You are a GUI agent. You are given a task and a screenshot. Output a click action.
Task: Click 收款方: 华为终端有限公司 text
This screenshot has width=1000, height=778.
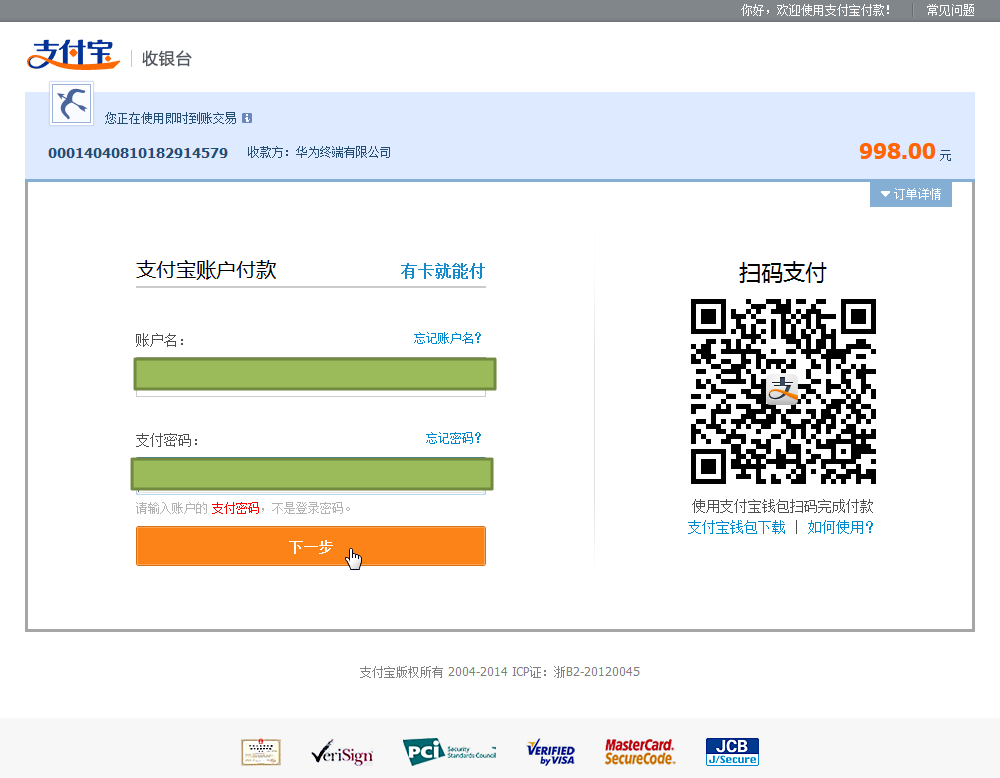point(319,152)
